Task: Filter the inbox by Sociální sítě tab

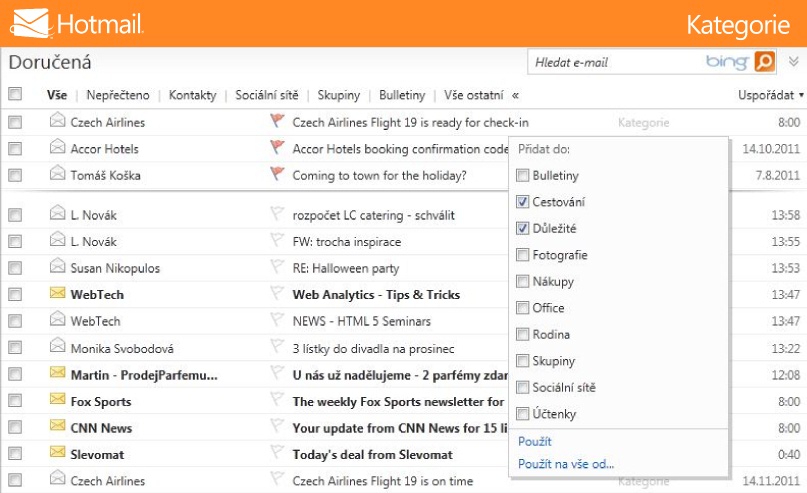Action: [267, 95]
